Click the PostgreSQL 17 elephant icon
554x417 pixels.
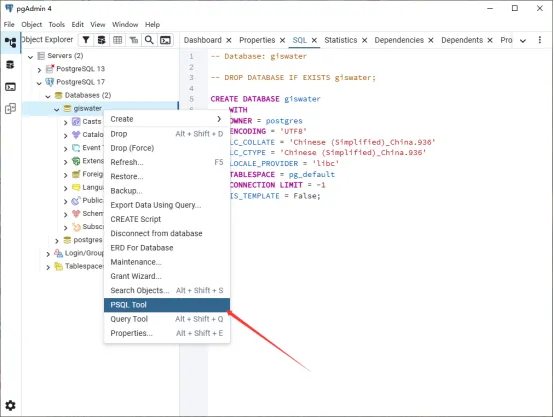[x=49, y=82]
